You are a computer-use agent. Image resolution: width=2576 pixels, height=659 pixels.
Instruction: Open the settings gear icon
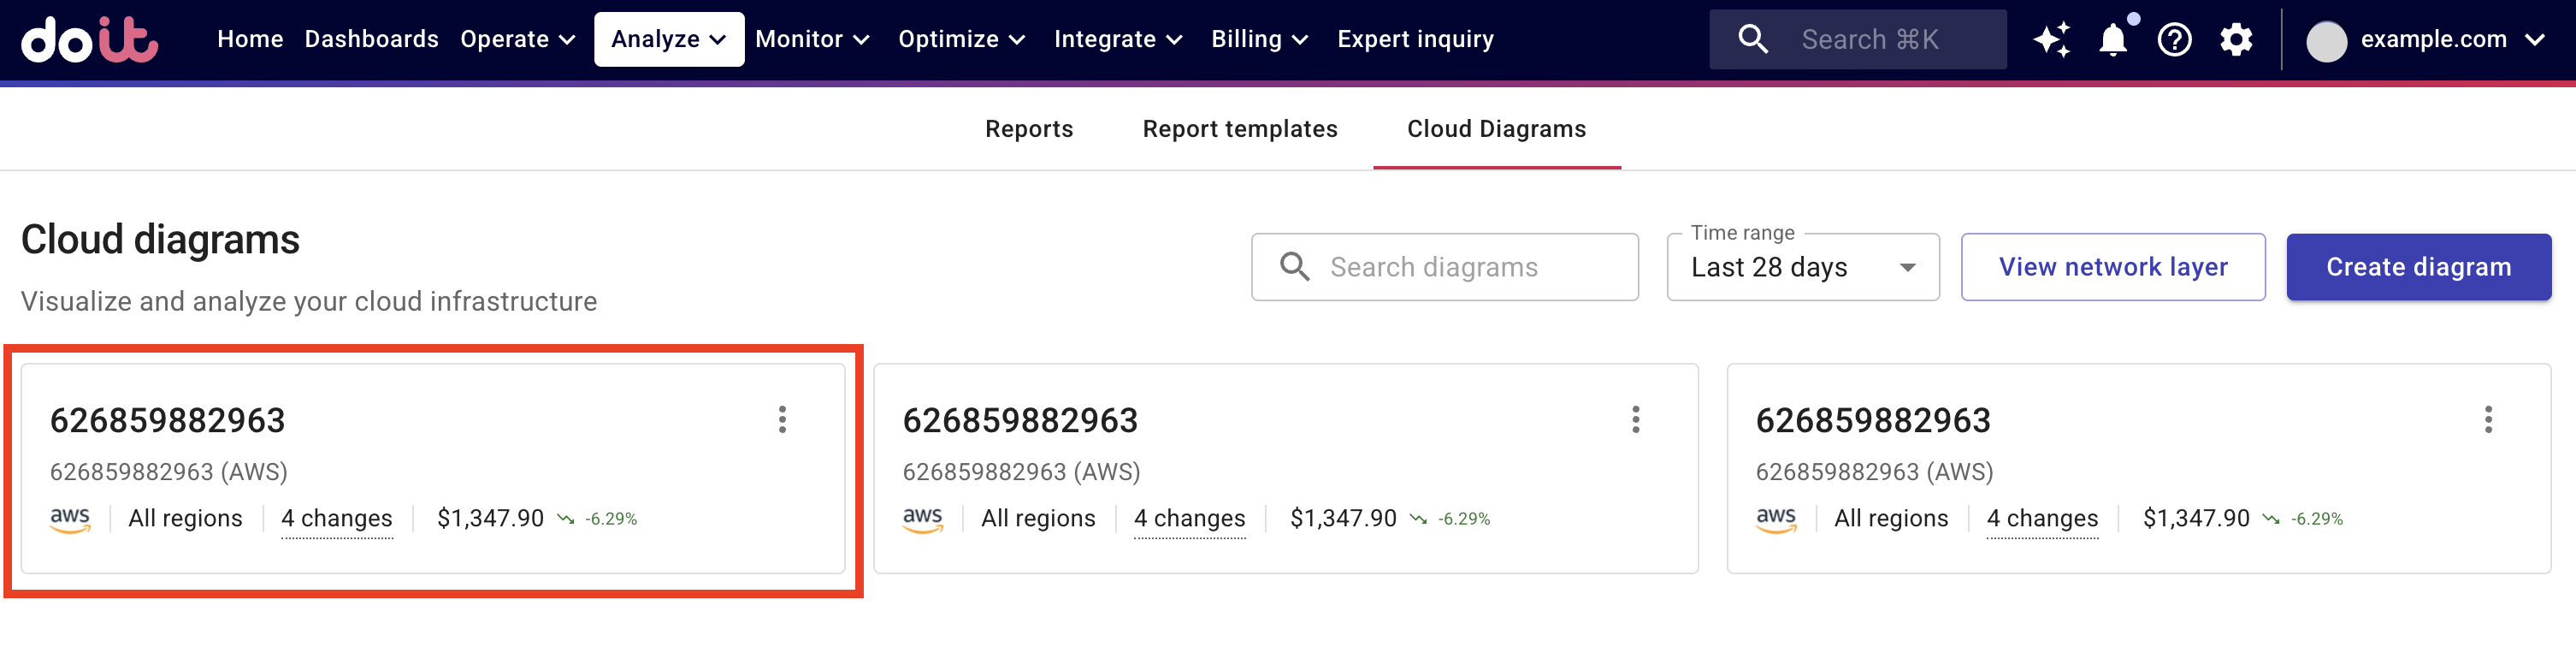(x=2236, y=40)
